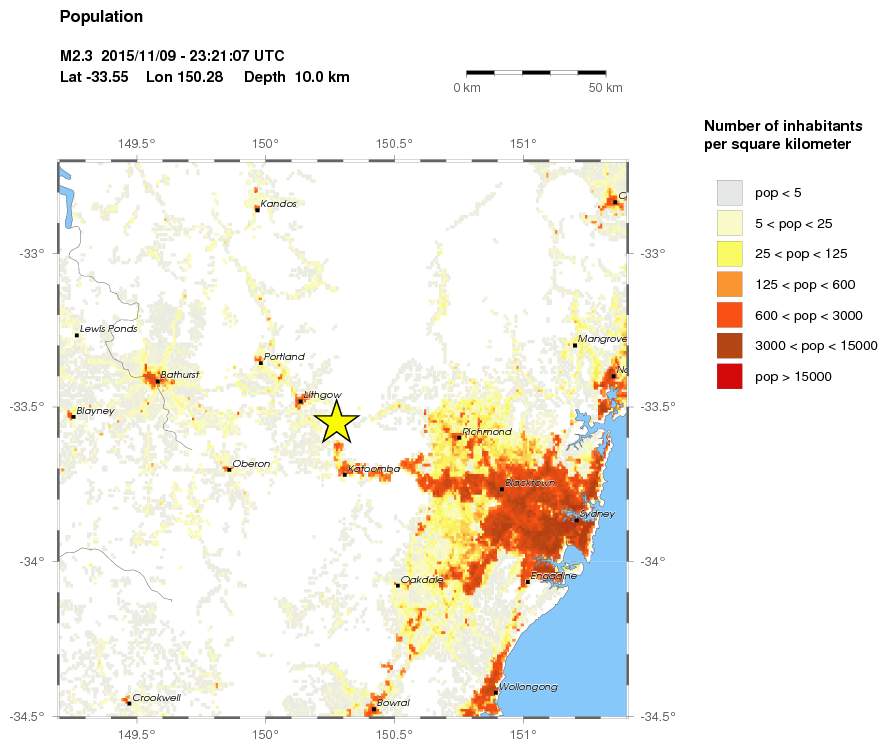Click the bright yellow '25 < pop < 125' swatch
The width and height of the screenshot is (888, 749).
[729, 254]
